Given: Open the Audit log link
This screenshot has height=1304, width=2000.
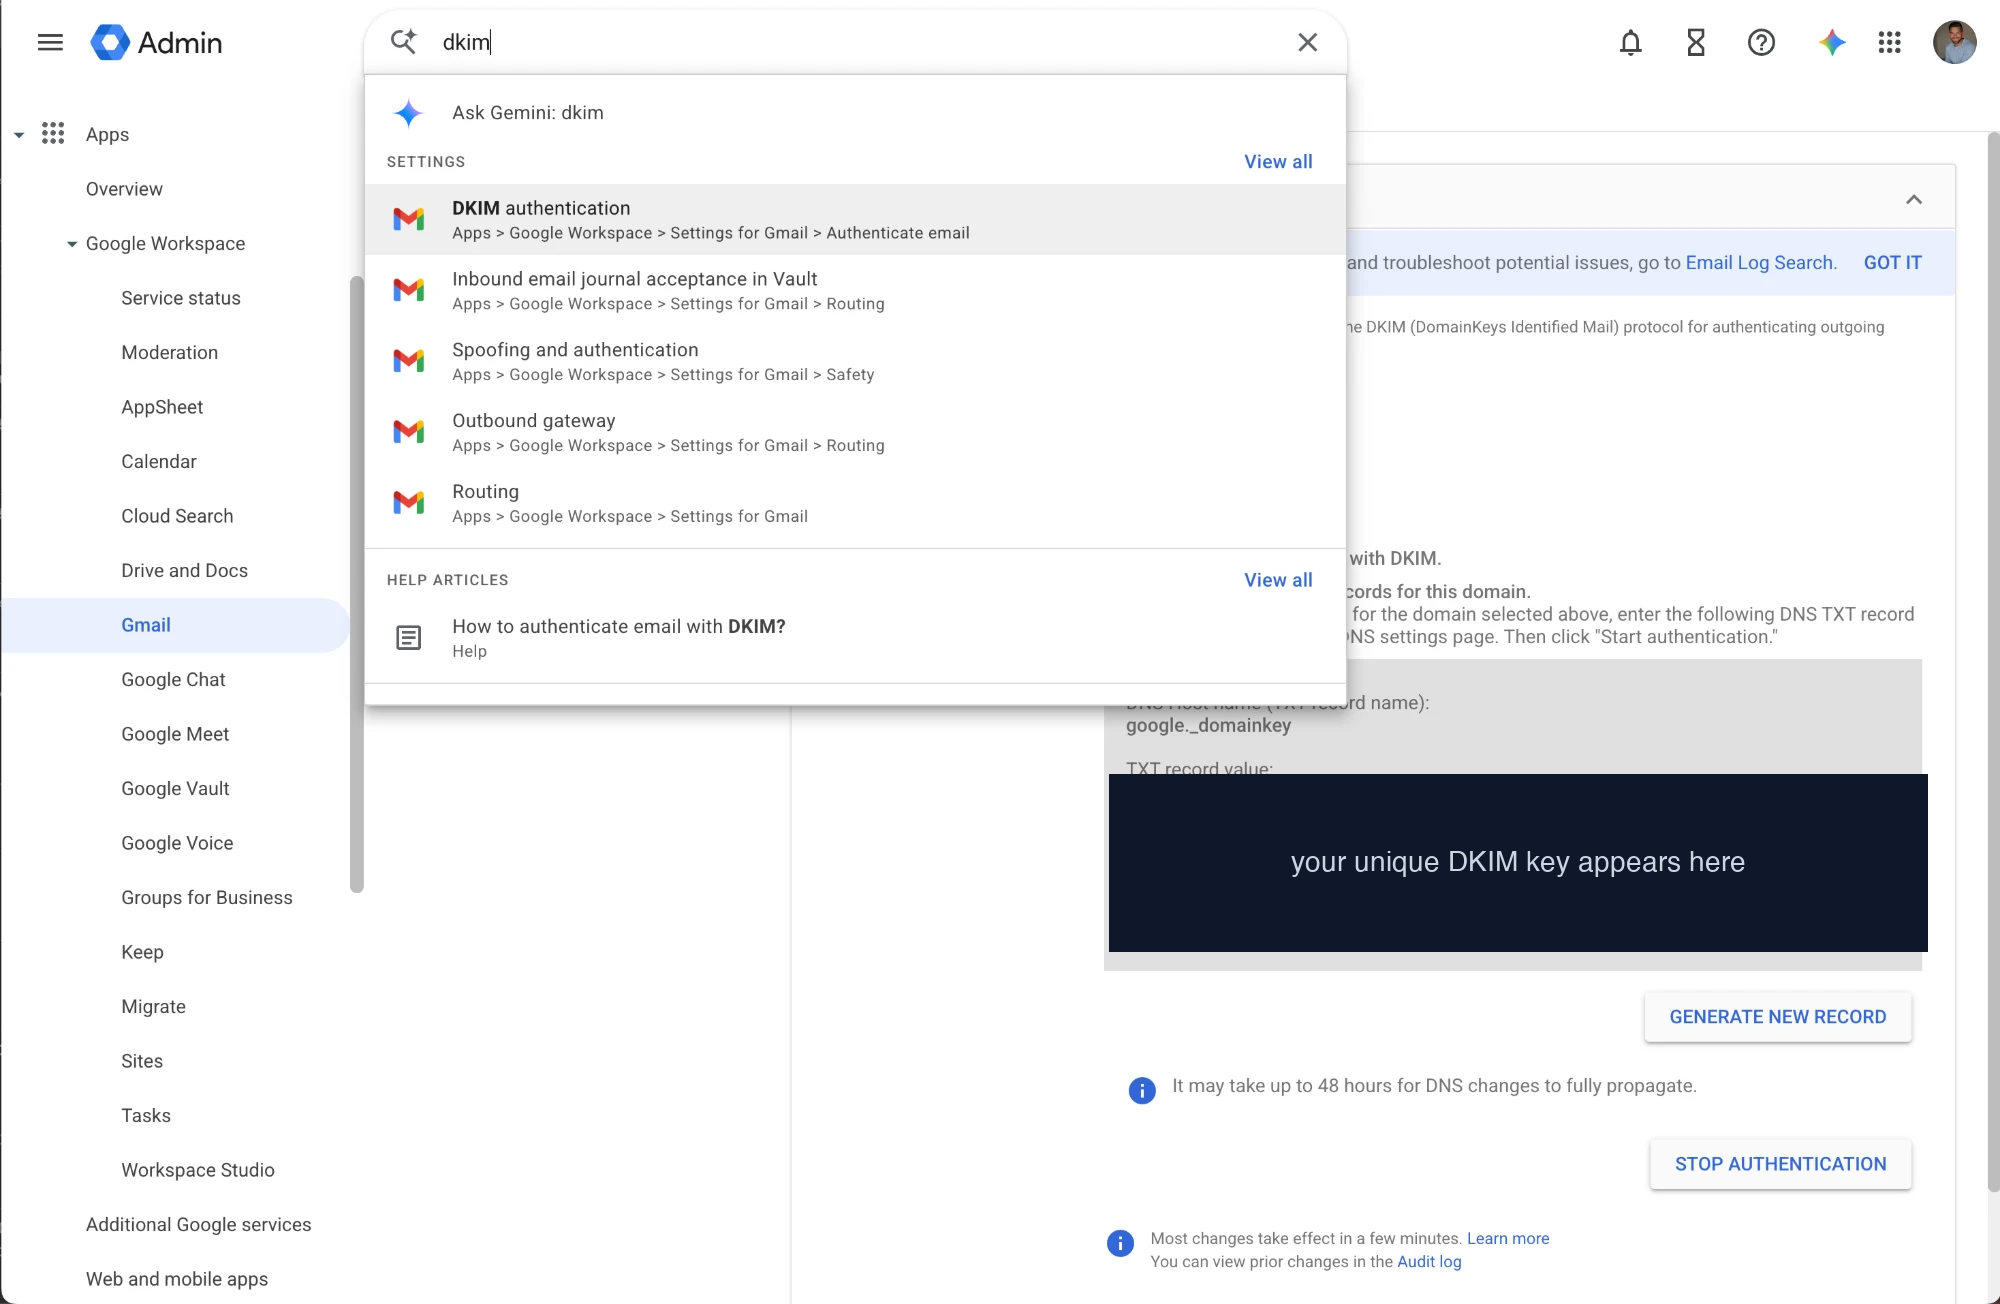Looking at the screenshot, I should pyautogui.click(x=1429, y=1261).
